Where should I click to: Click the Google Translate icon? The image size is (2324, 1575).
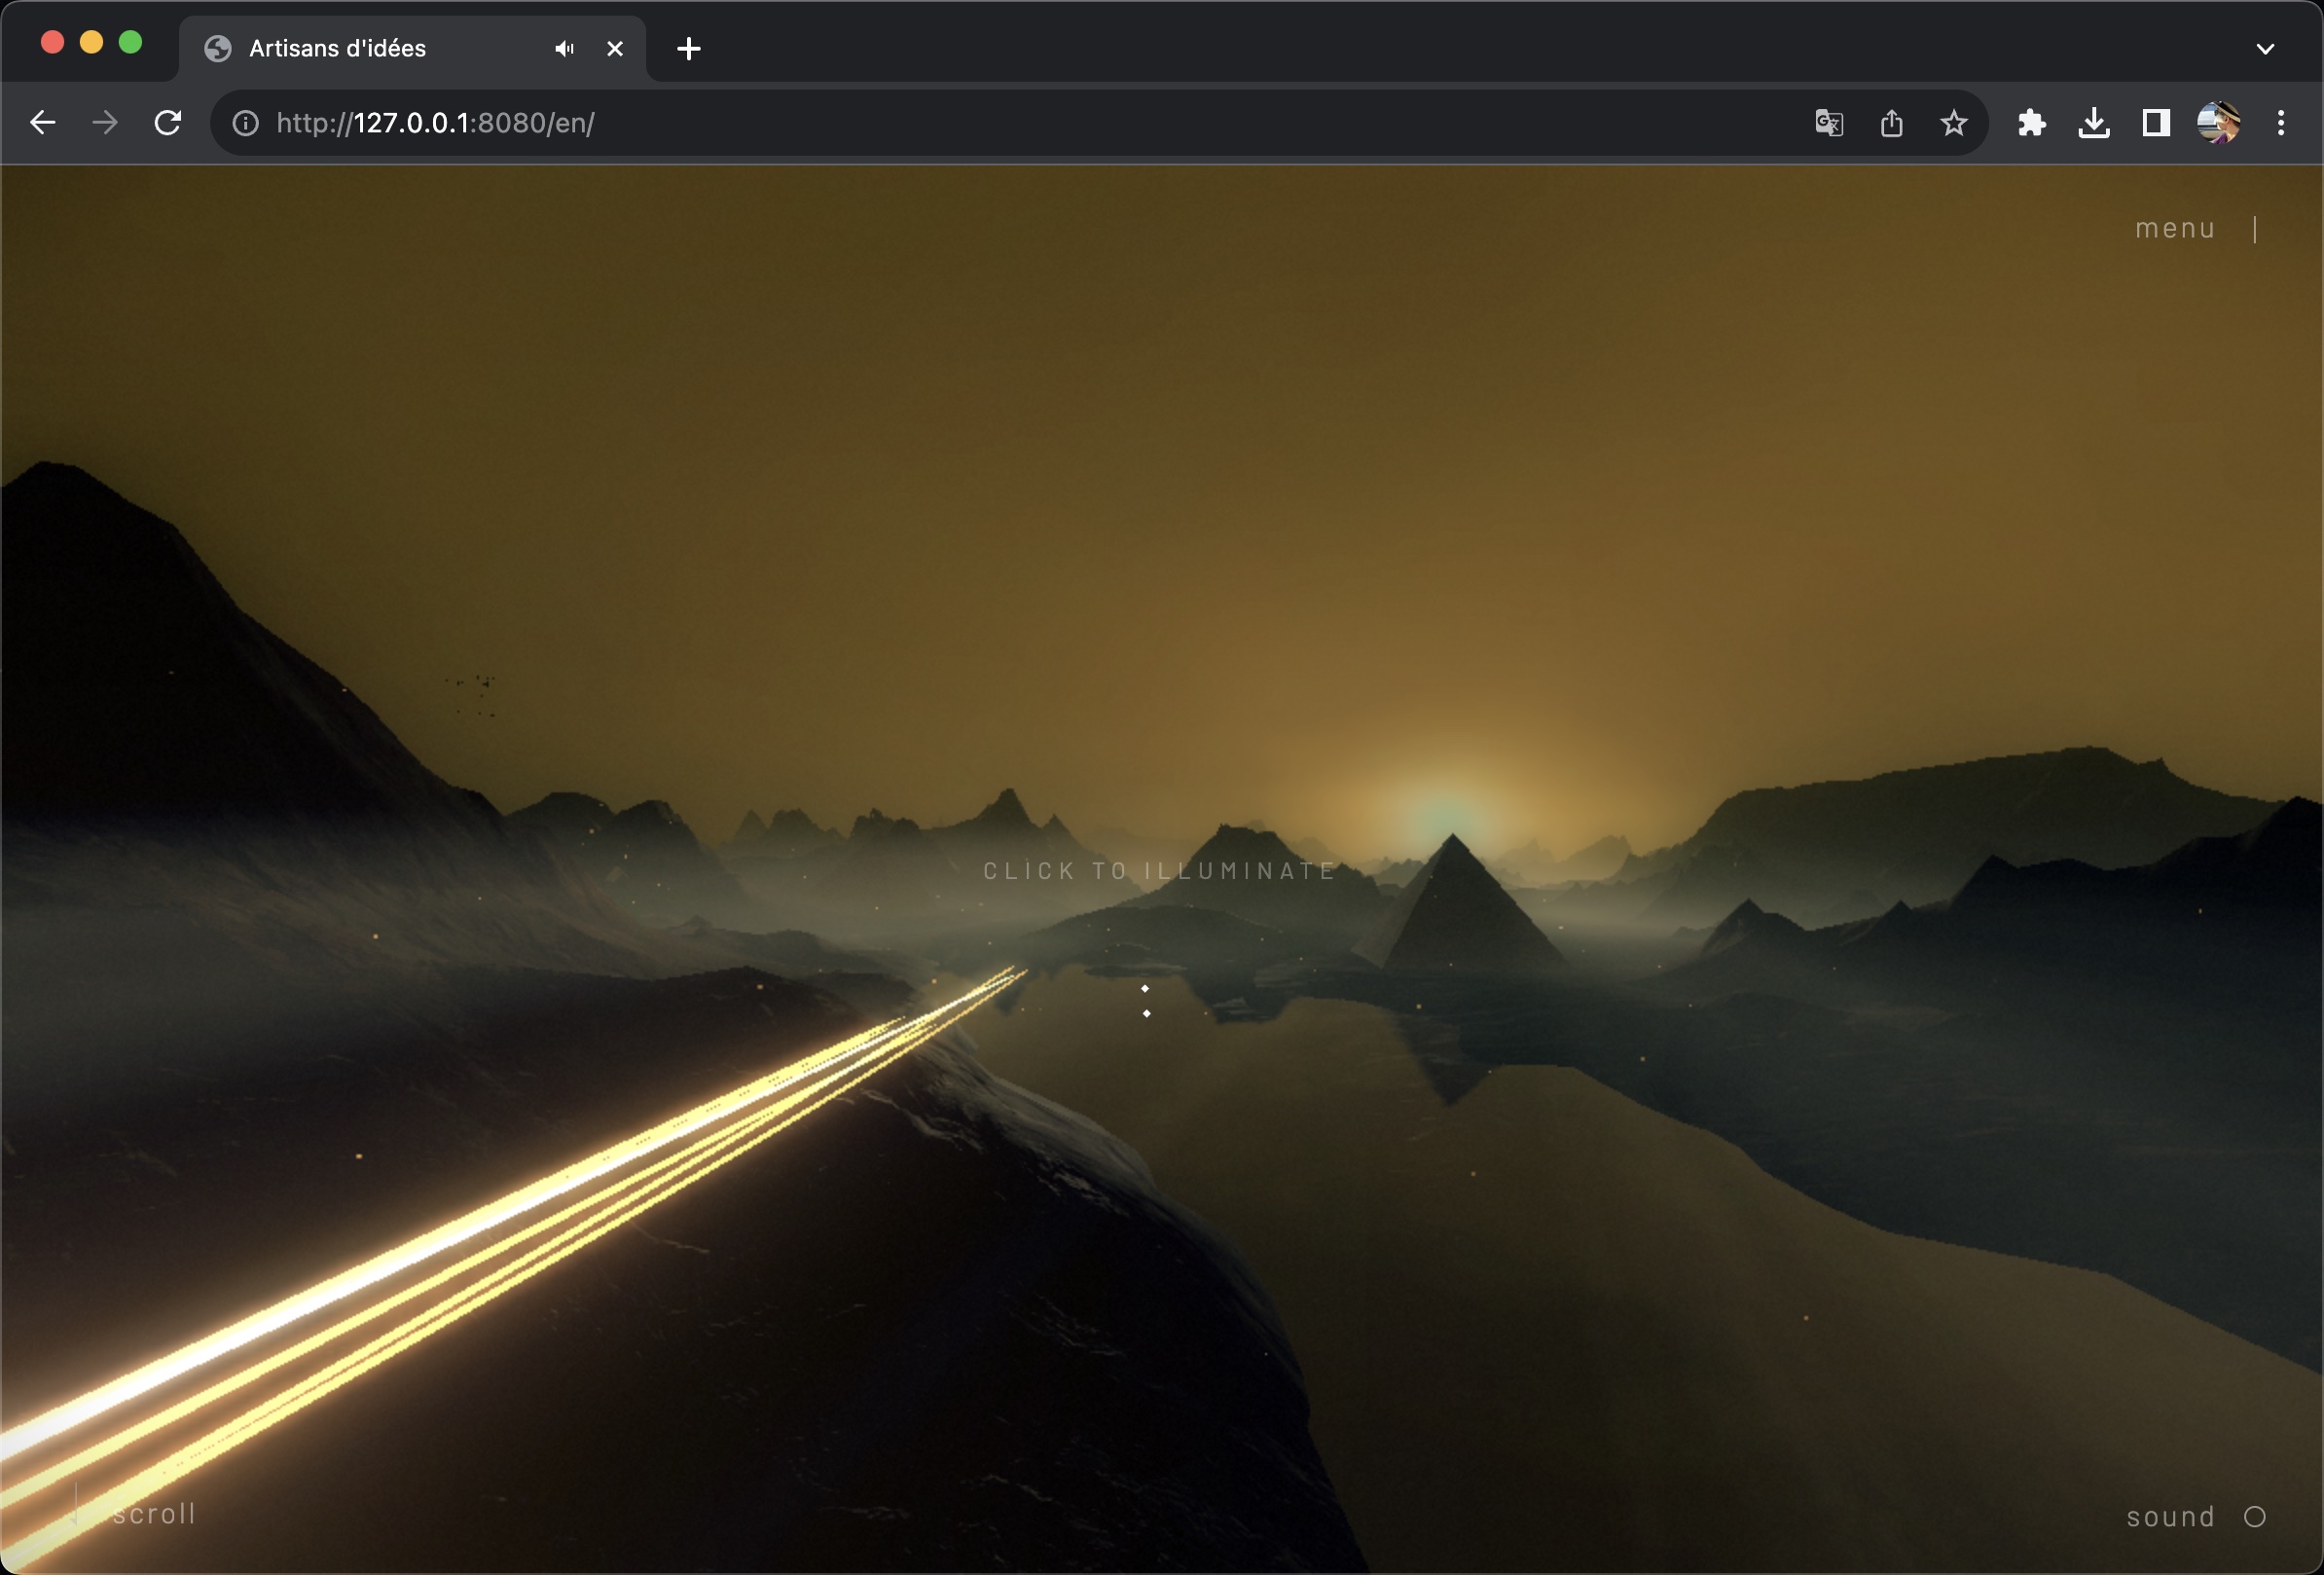[x=1828, y=123]
